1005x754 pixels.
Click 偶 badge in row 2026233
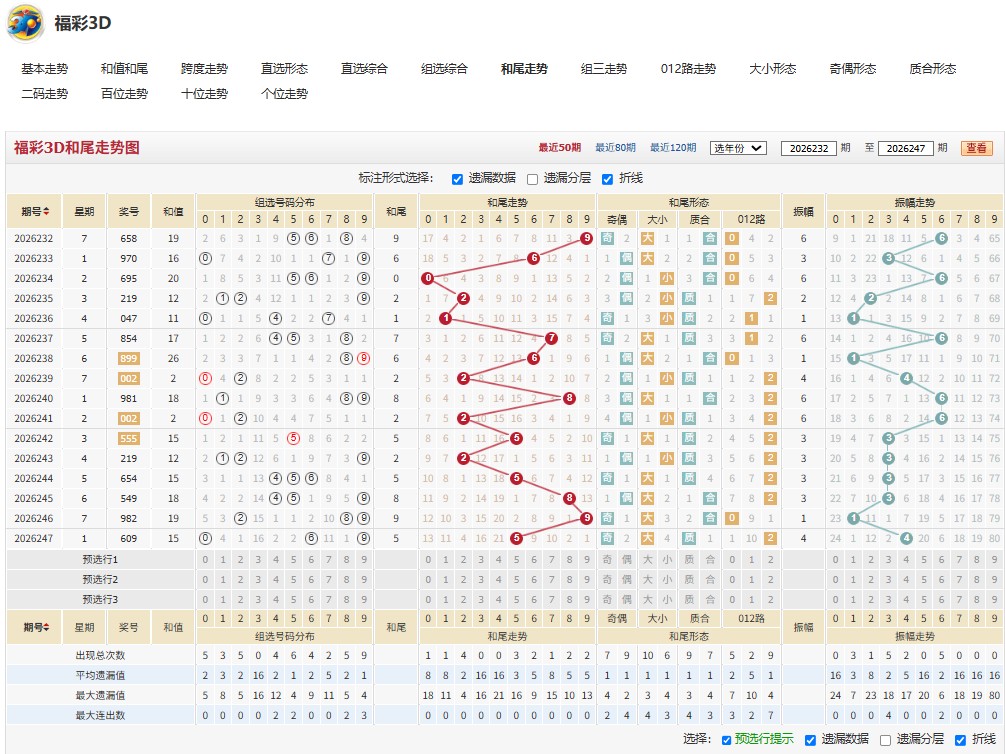click(626, 258)
